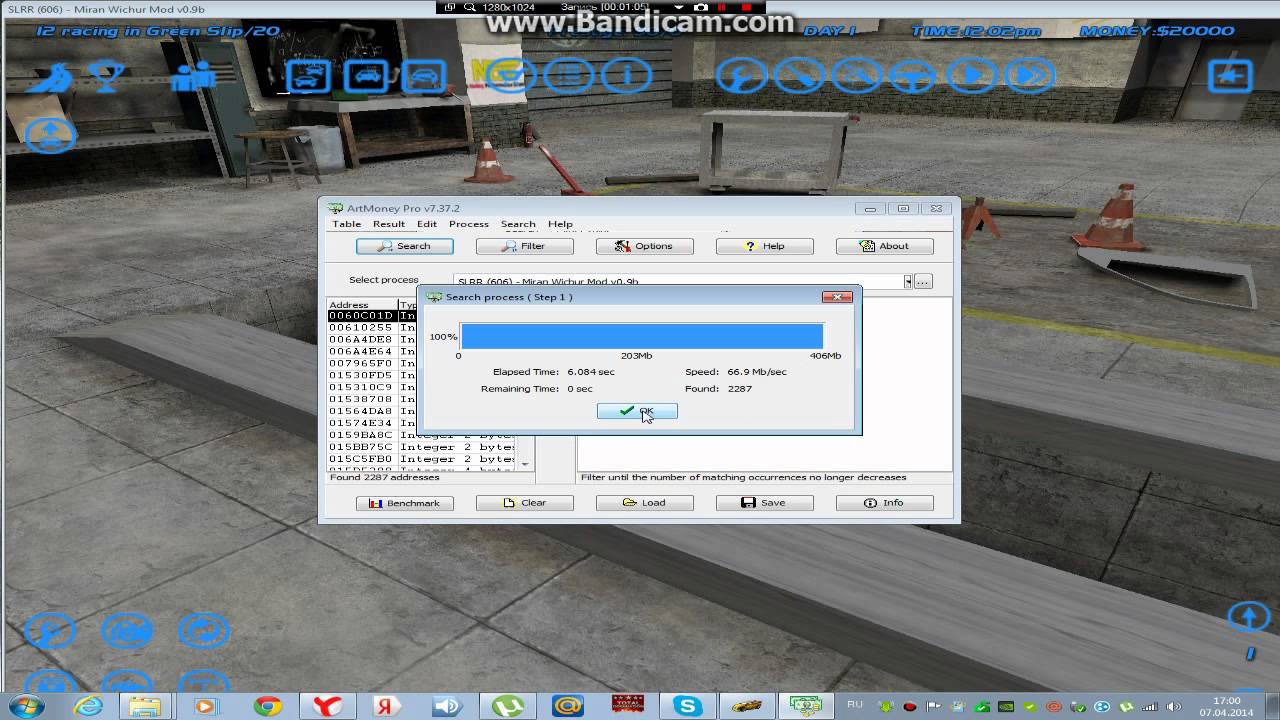The image size is (1280, 720).
Task: Click the star icon at game's top-right corner
Action: point(1231,76)
